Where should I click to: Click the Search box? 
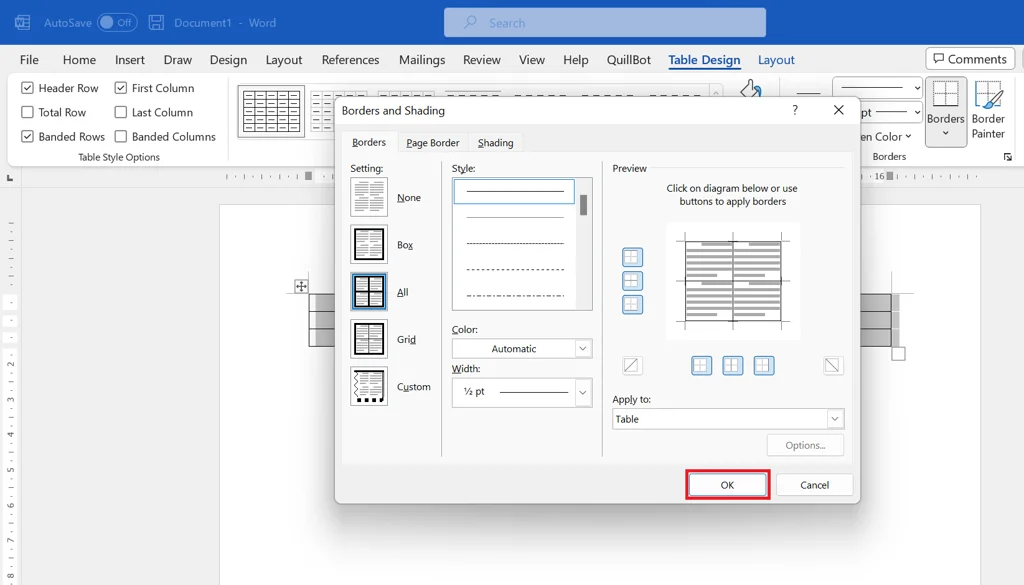(605, 23)
